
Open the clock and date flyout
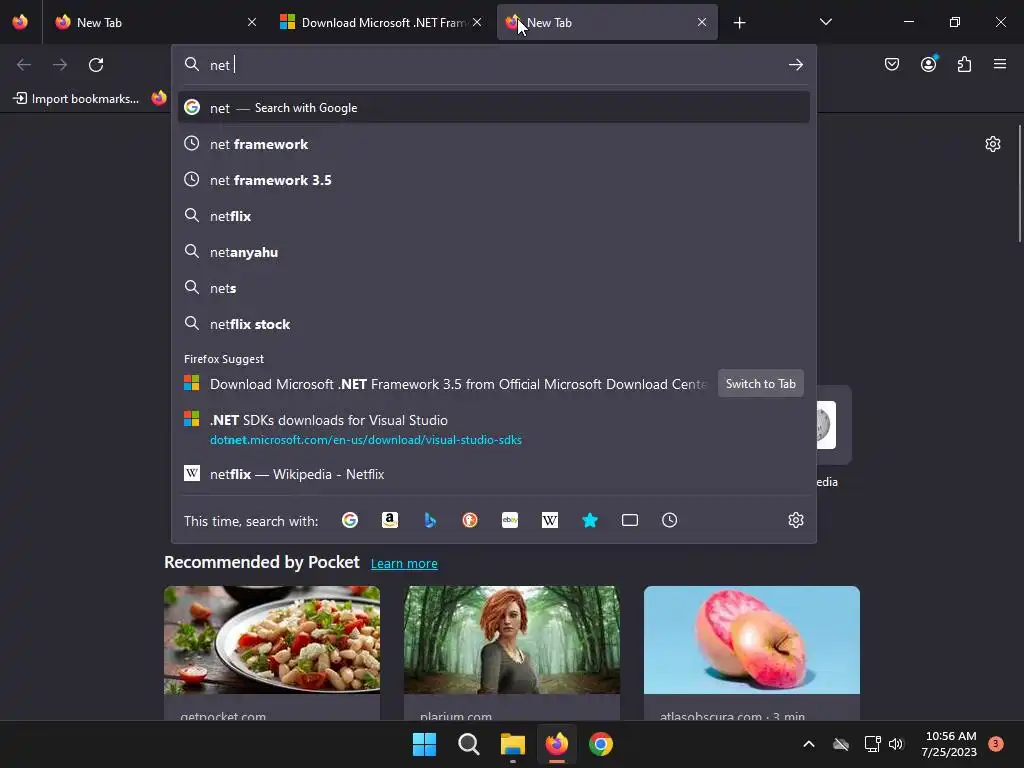pos(949,744)
